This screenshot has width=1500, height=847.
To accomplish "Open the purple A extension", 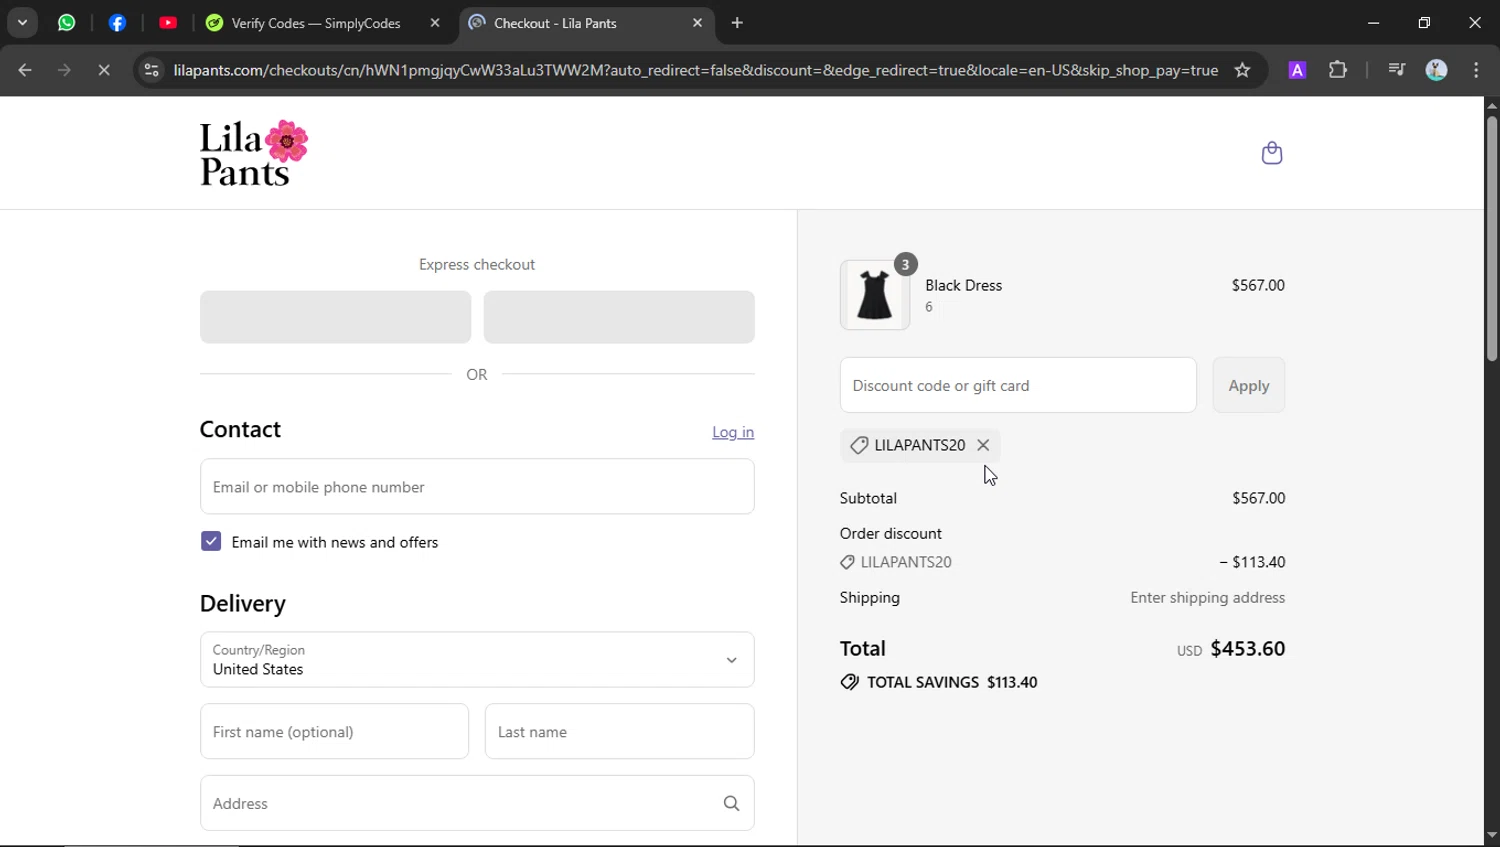I will click(x=1297, y=70).
